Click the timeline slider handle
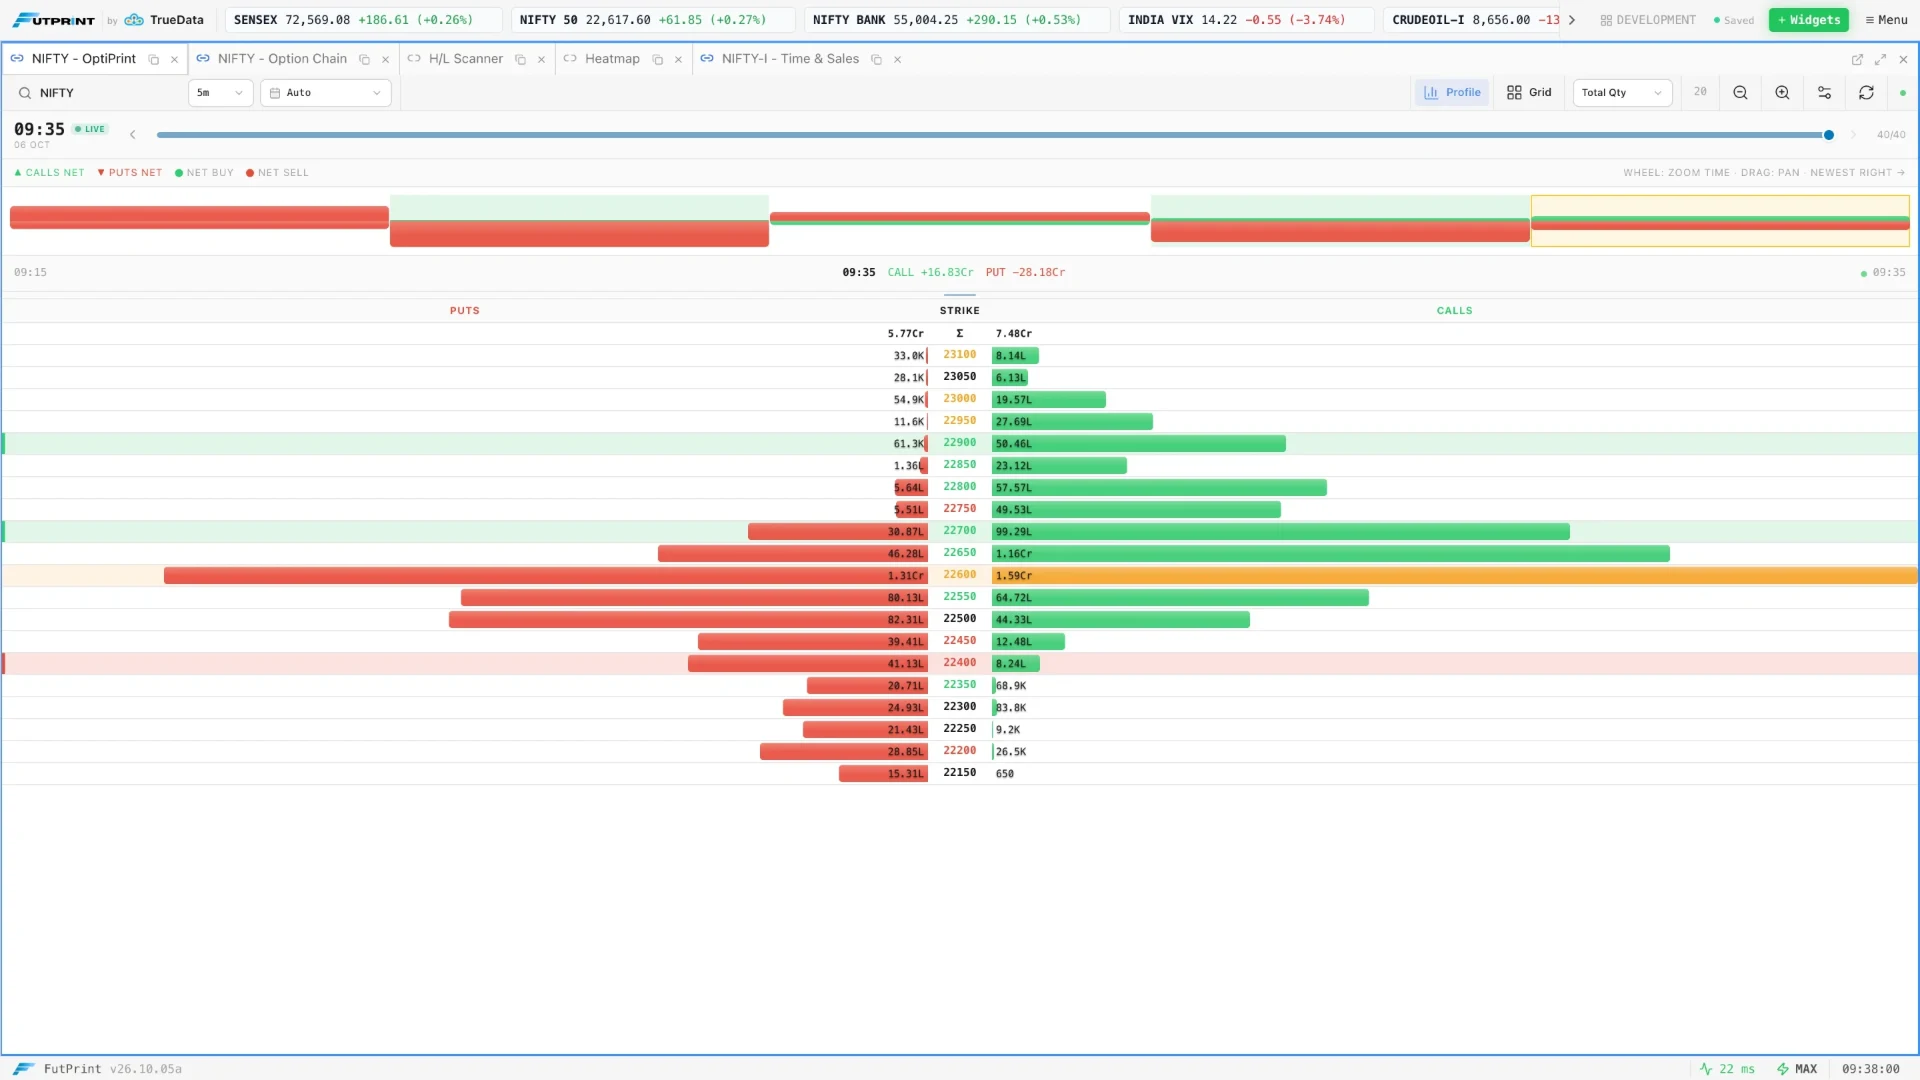Viewport: 1920px width, 1080px height. [1829, 135]
